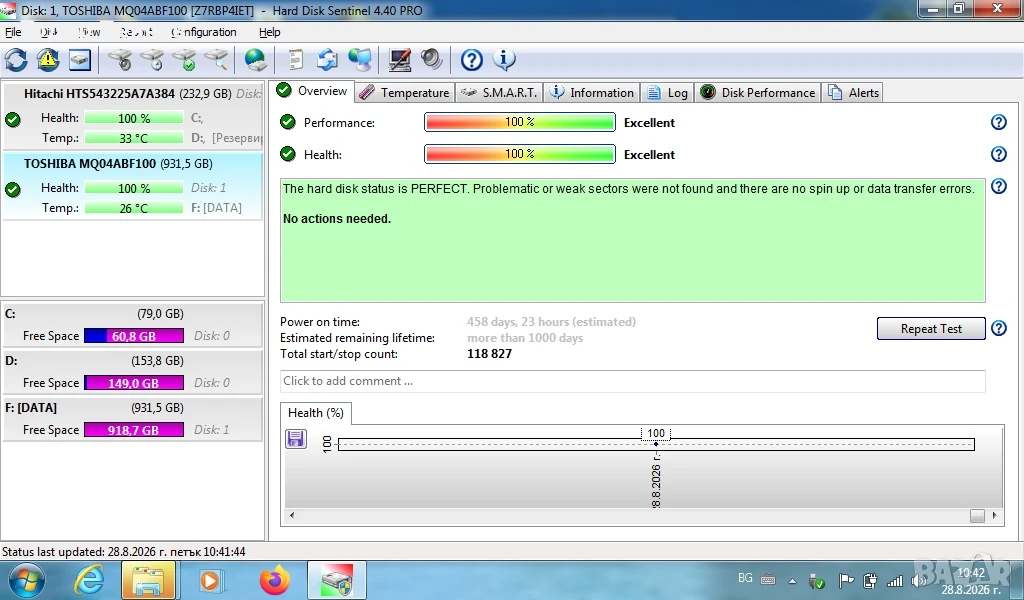
Task: Switch to the Alerts tab
Action: (x=853, y=93)
